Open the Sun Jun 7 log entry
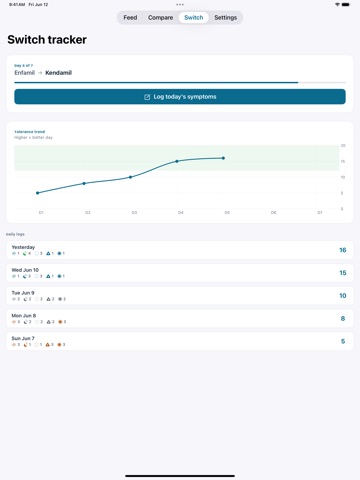360x480 pixels. tap(180, 341)
